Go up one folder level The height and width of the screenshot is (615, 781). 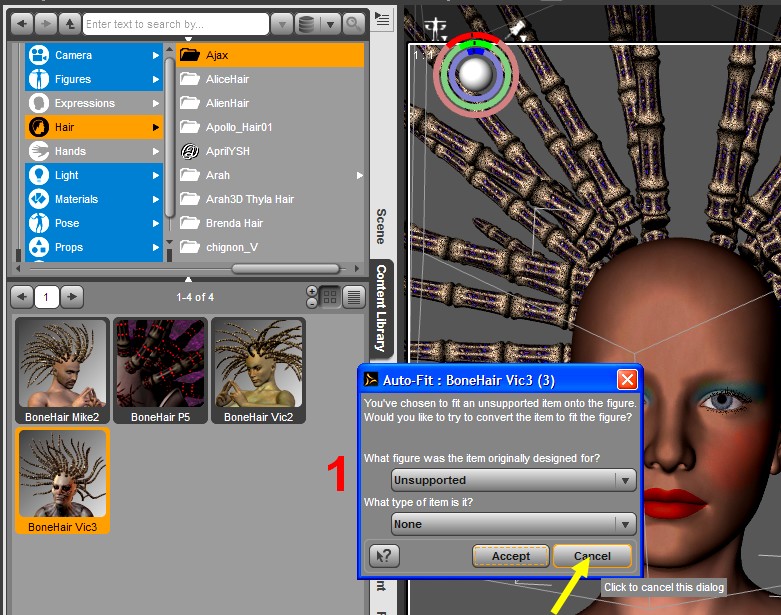click(x=70, y=24)
